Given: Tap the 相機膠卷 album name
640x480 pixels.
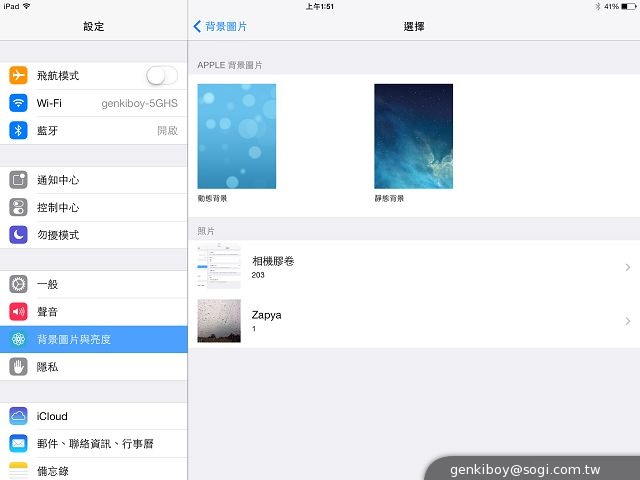Looking at the screenshot, I should 273,261.
